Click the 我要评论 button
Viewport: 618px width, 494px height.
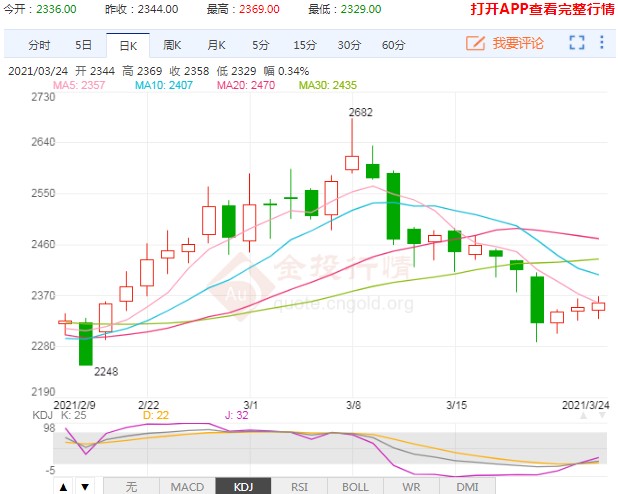tap(517, 44)
